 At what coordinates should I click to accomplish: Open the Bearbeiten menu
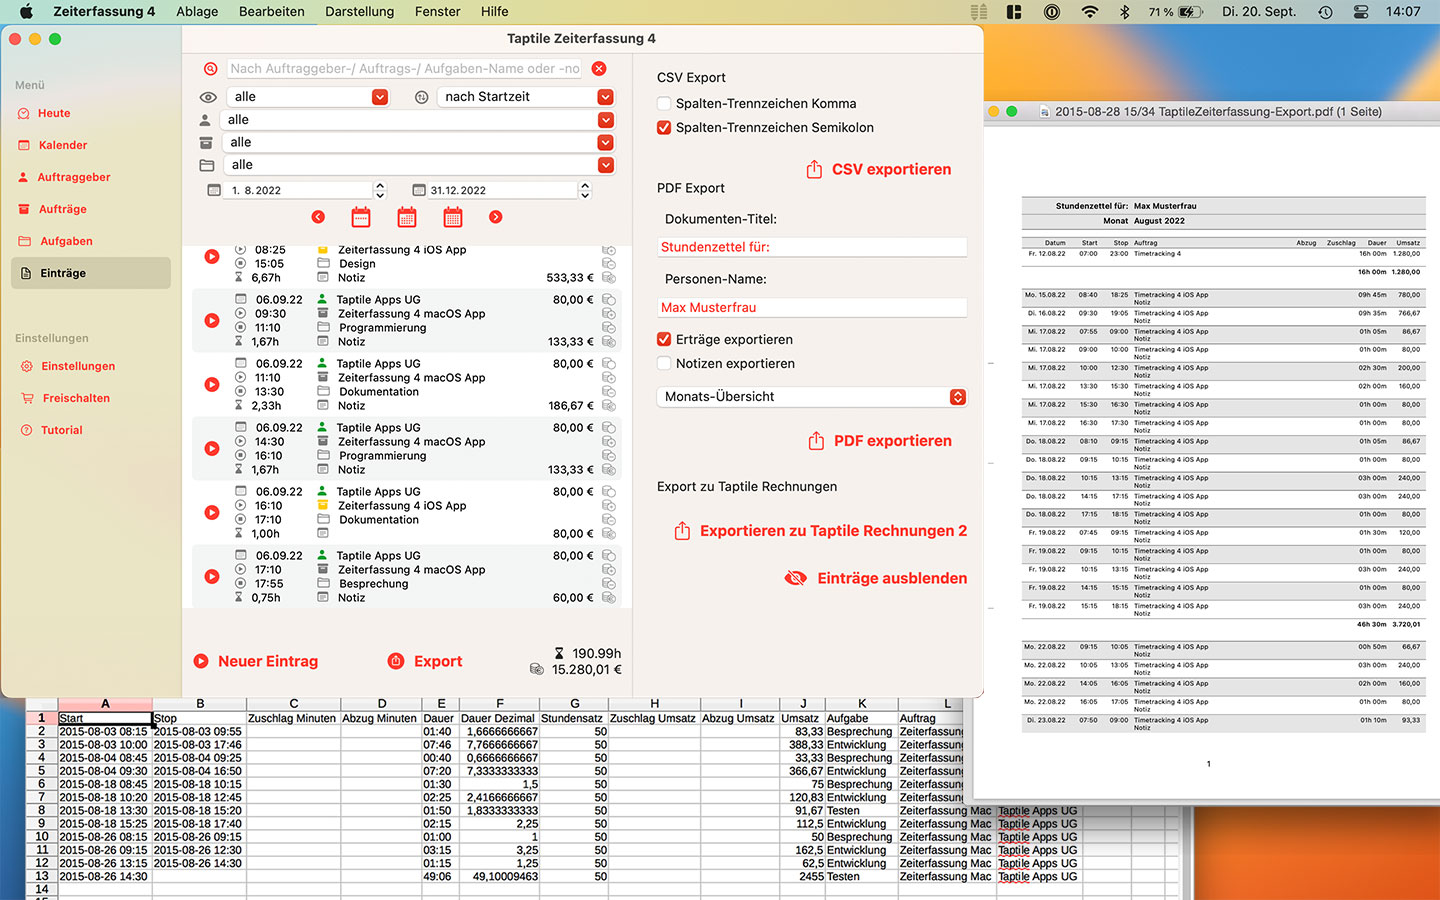(272, 12)
